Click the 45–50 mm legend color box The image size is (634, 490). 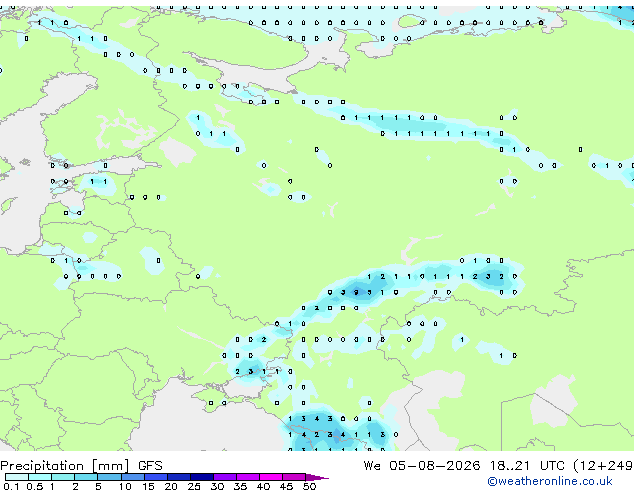click(294, 477)
